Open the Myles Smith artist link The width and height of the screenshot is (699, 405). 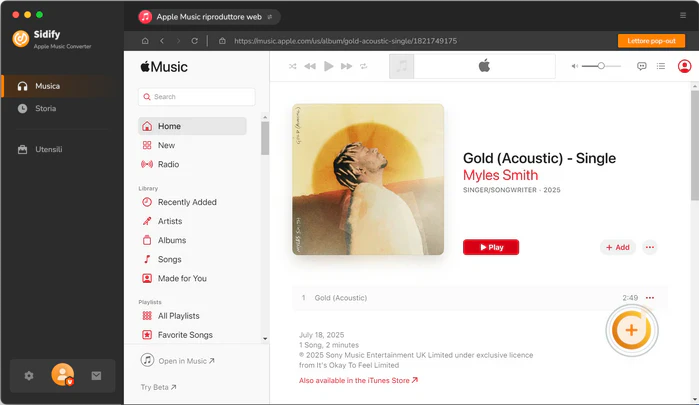tap(500, 175)
